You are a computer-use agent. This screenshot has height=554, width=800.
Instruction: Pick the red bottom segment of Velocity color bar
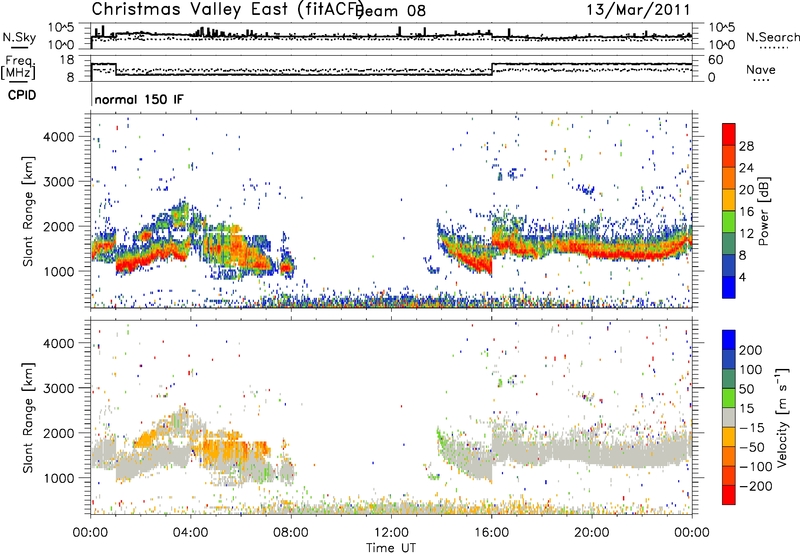coord(729,495)
